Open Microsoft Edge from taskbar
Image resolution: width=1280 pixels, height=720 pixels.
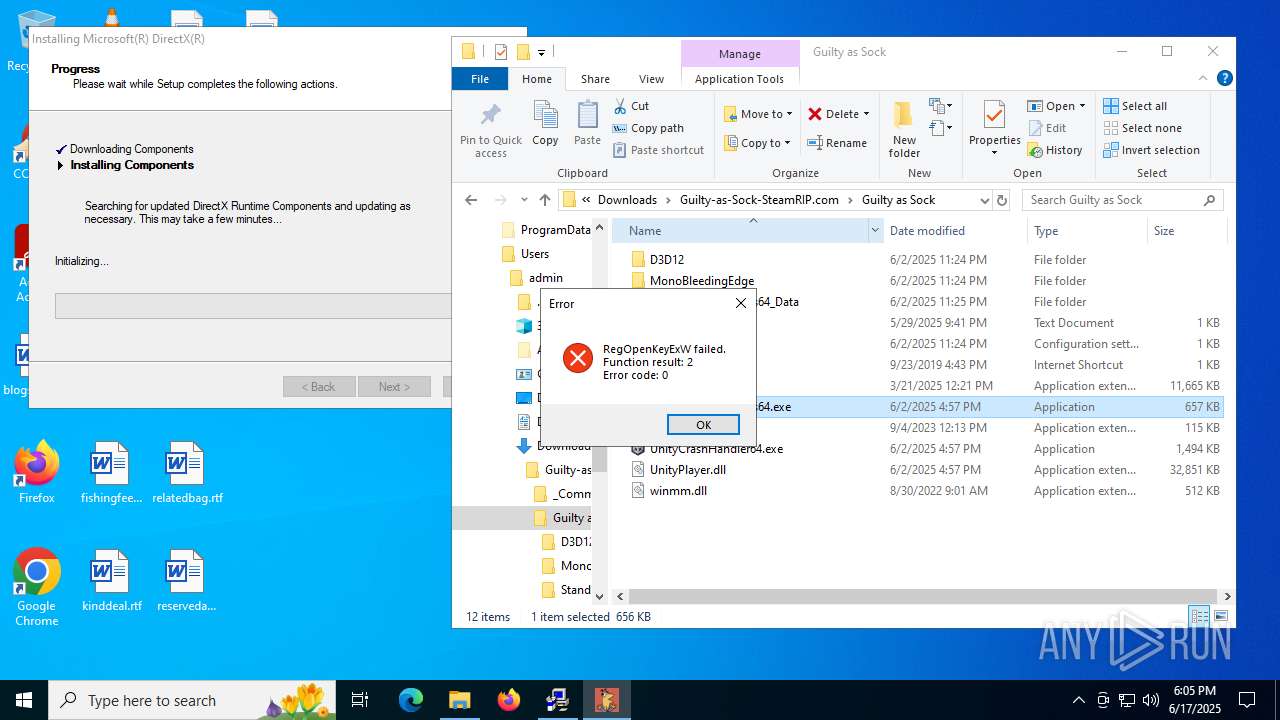(x=411, y=700)
